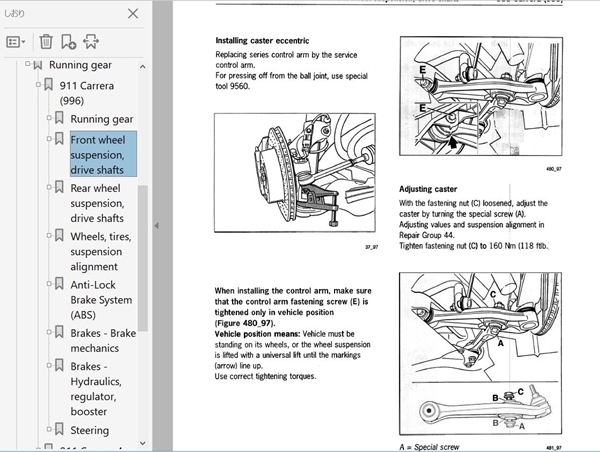Click the 'Vehicle position means:' text

257,334
